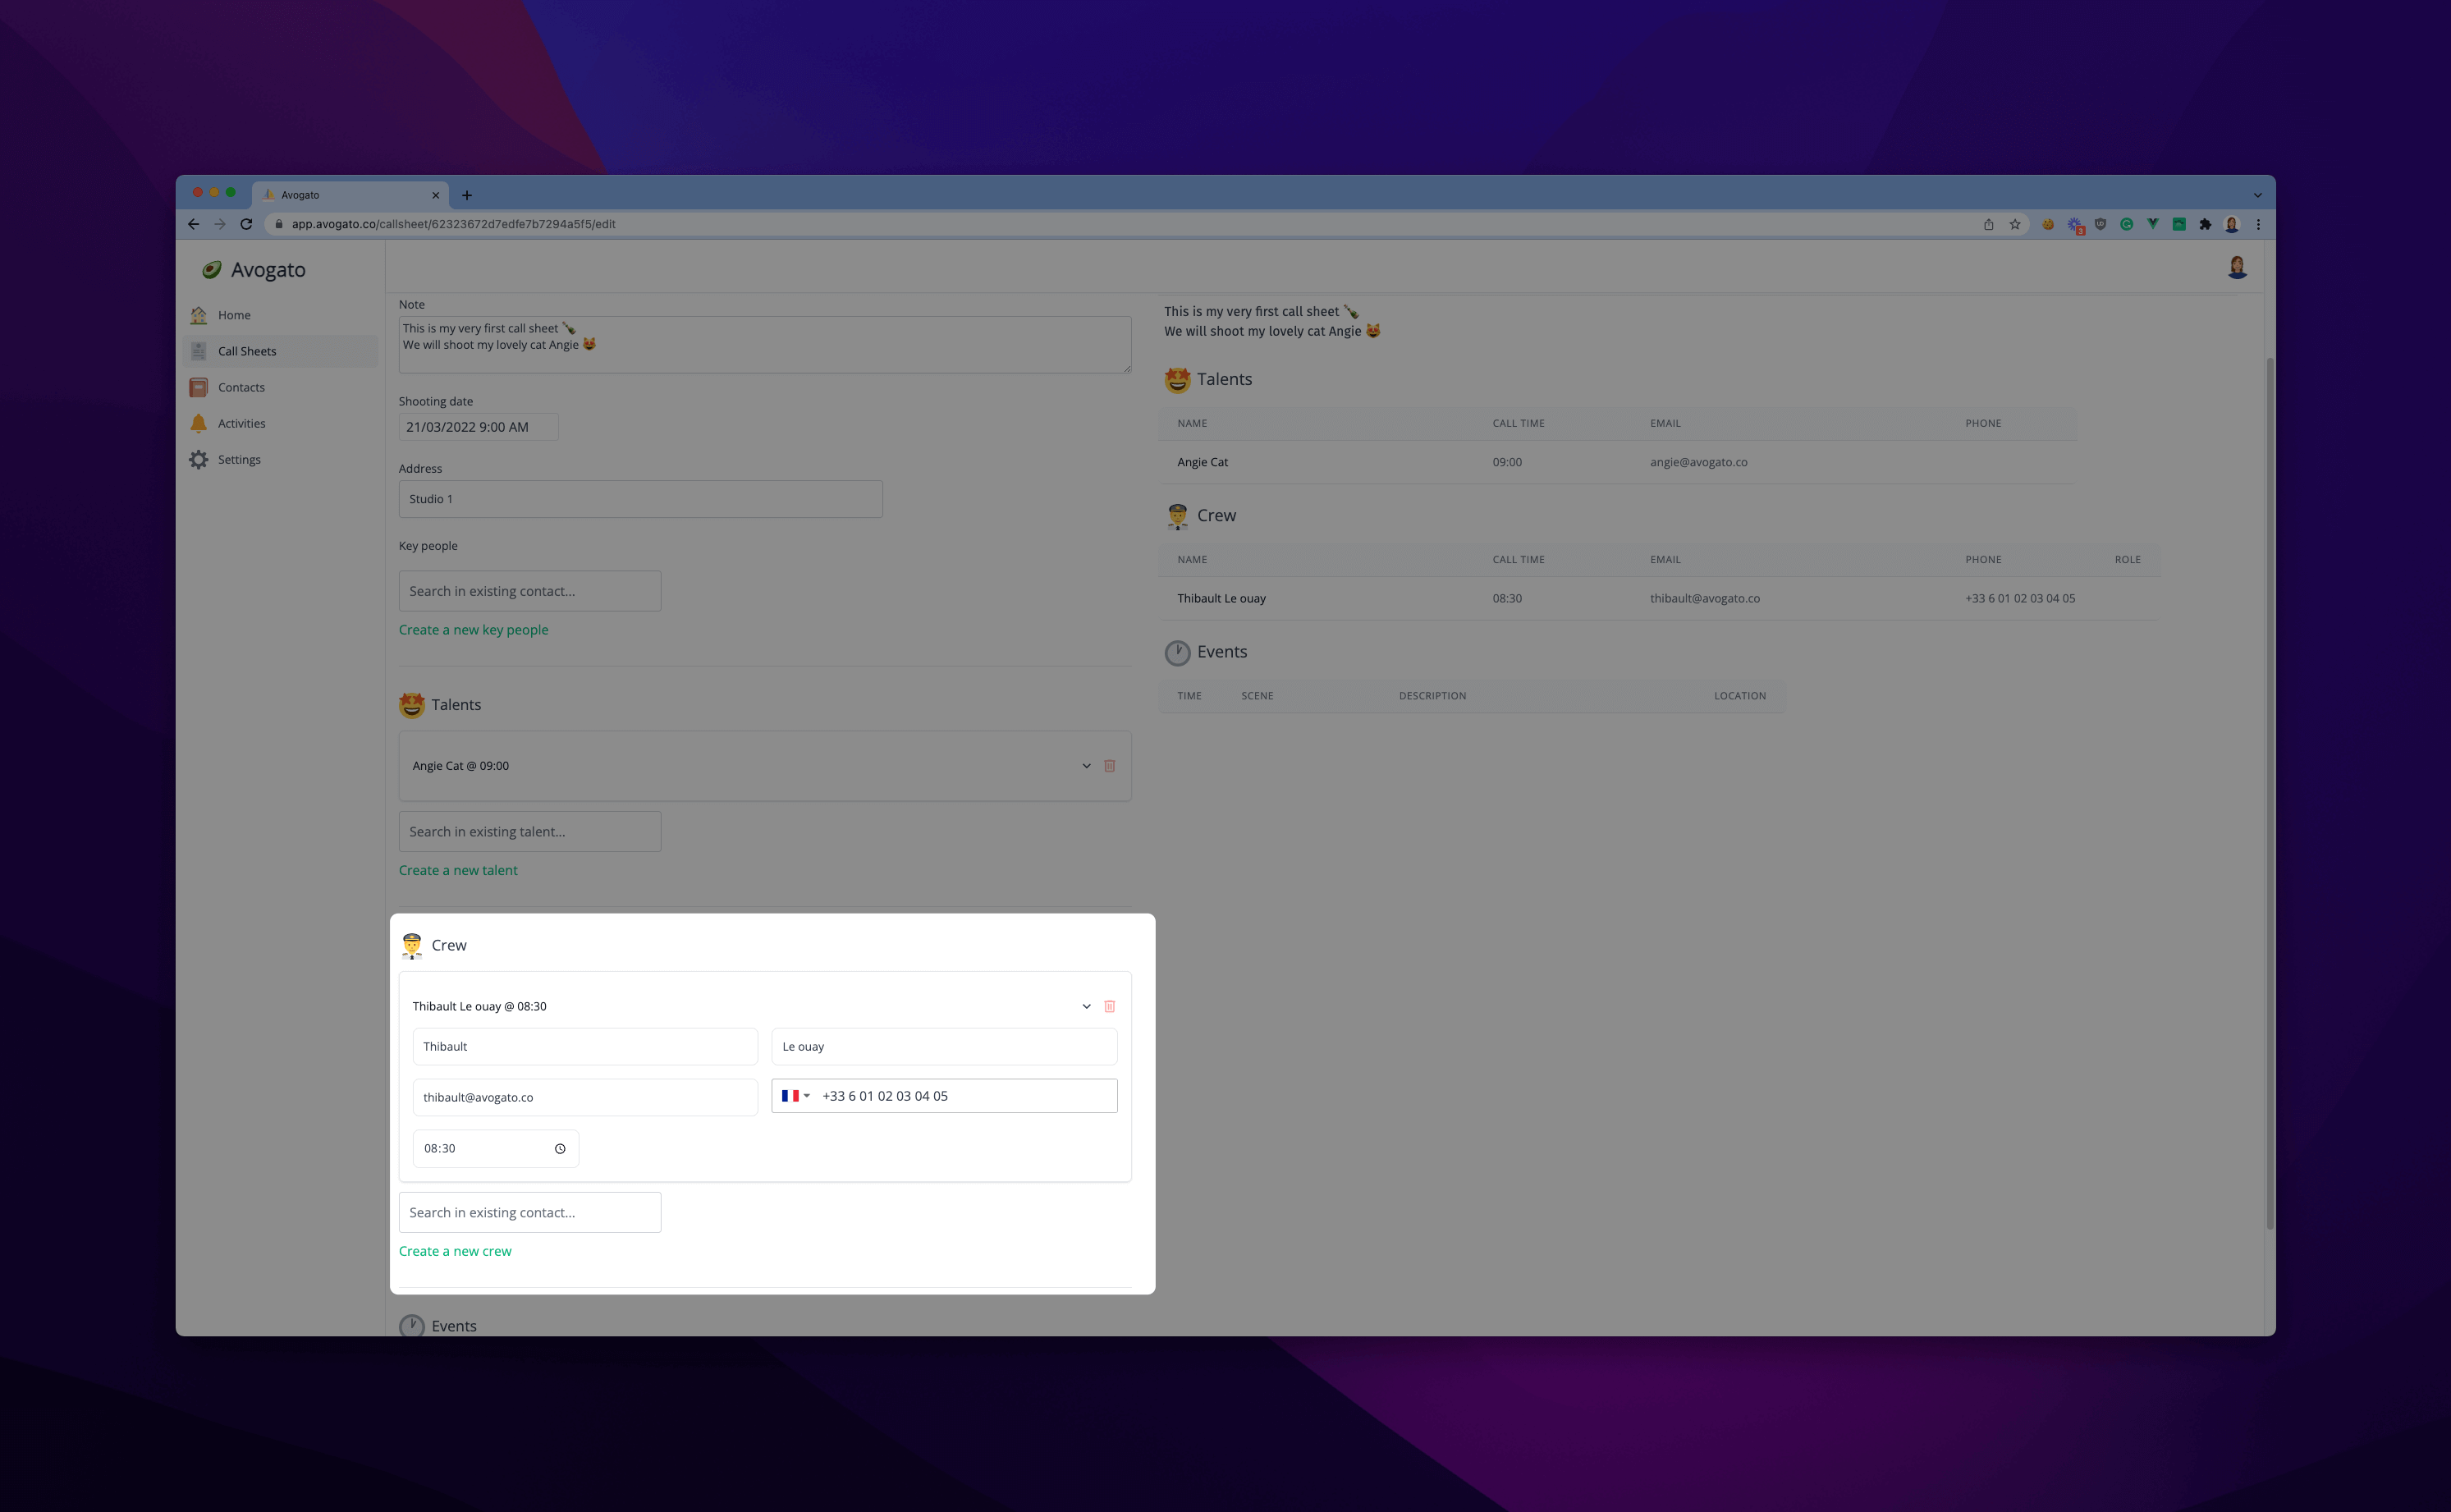Viewport: 2451px width, 1512px height.
Task: Open Call Sheets in the sidebar
Action: click(281, 351)
